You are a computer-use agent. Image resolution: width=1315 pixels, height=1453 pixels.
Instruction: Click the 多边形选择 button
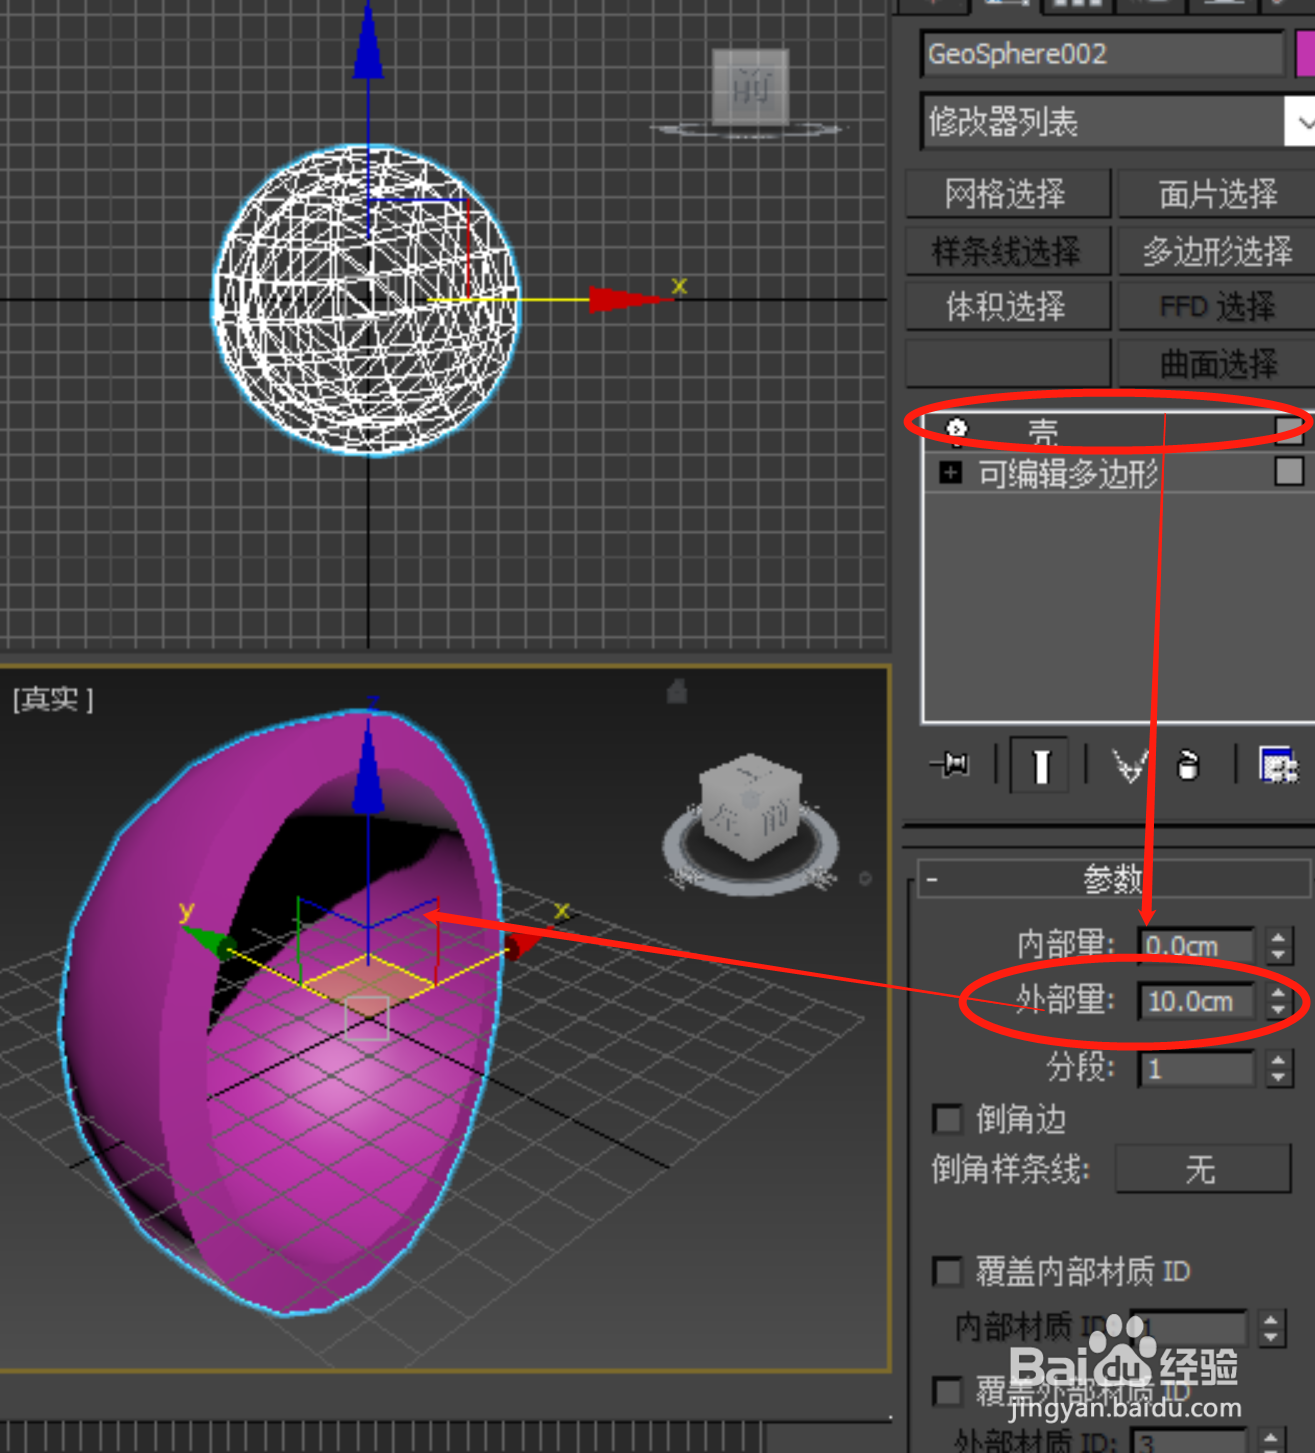tap(1214, 250)
